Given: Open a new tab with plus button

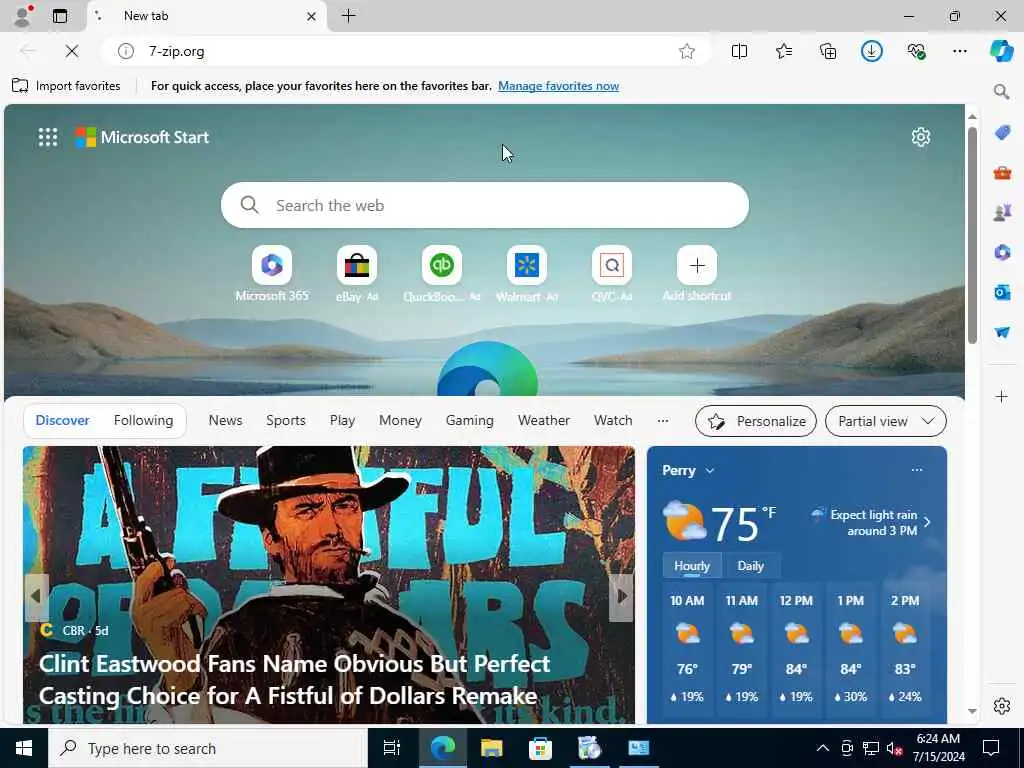Looking at the screenshot, I should coord(349,16).
